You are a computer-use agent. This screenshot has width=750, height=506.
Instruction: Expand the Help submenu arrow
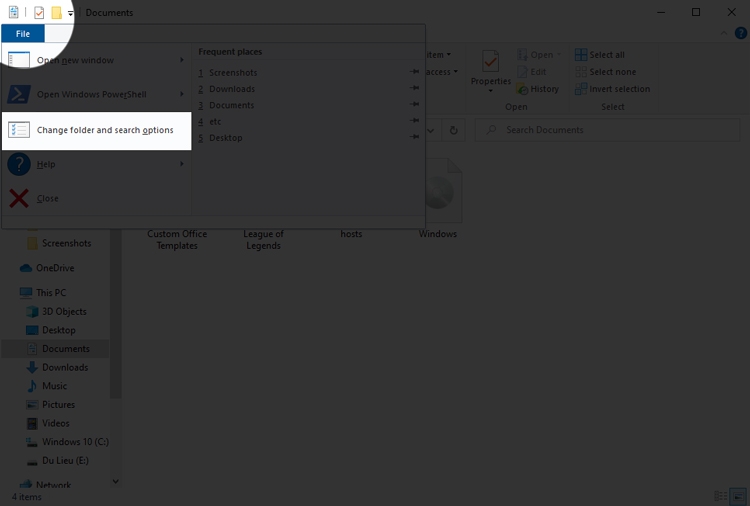(x=182, y=164)
